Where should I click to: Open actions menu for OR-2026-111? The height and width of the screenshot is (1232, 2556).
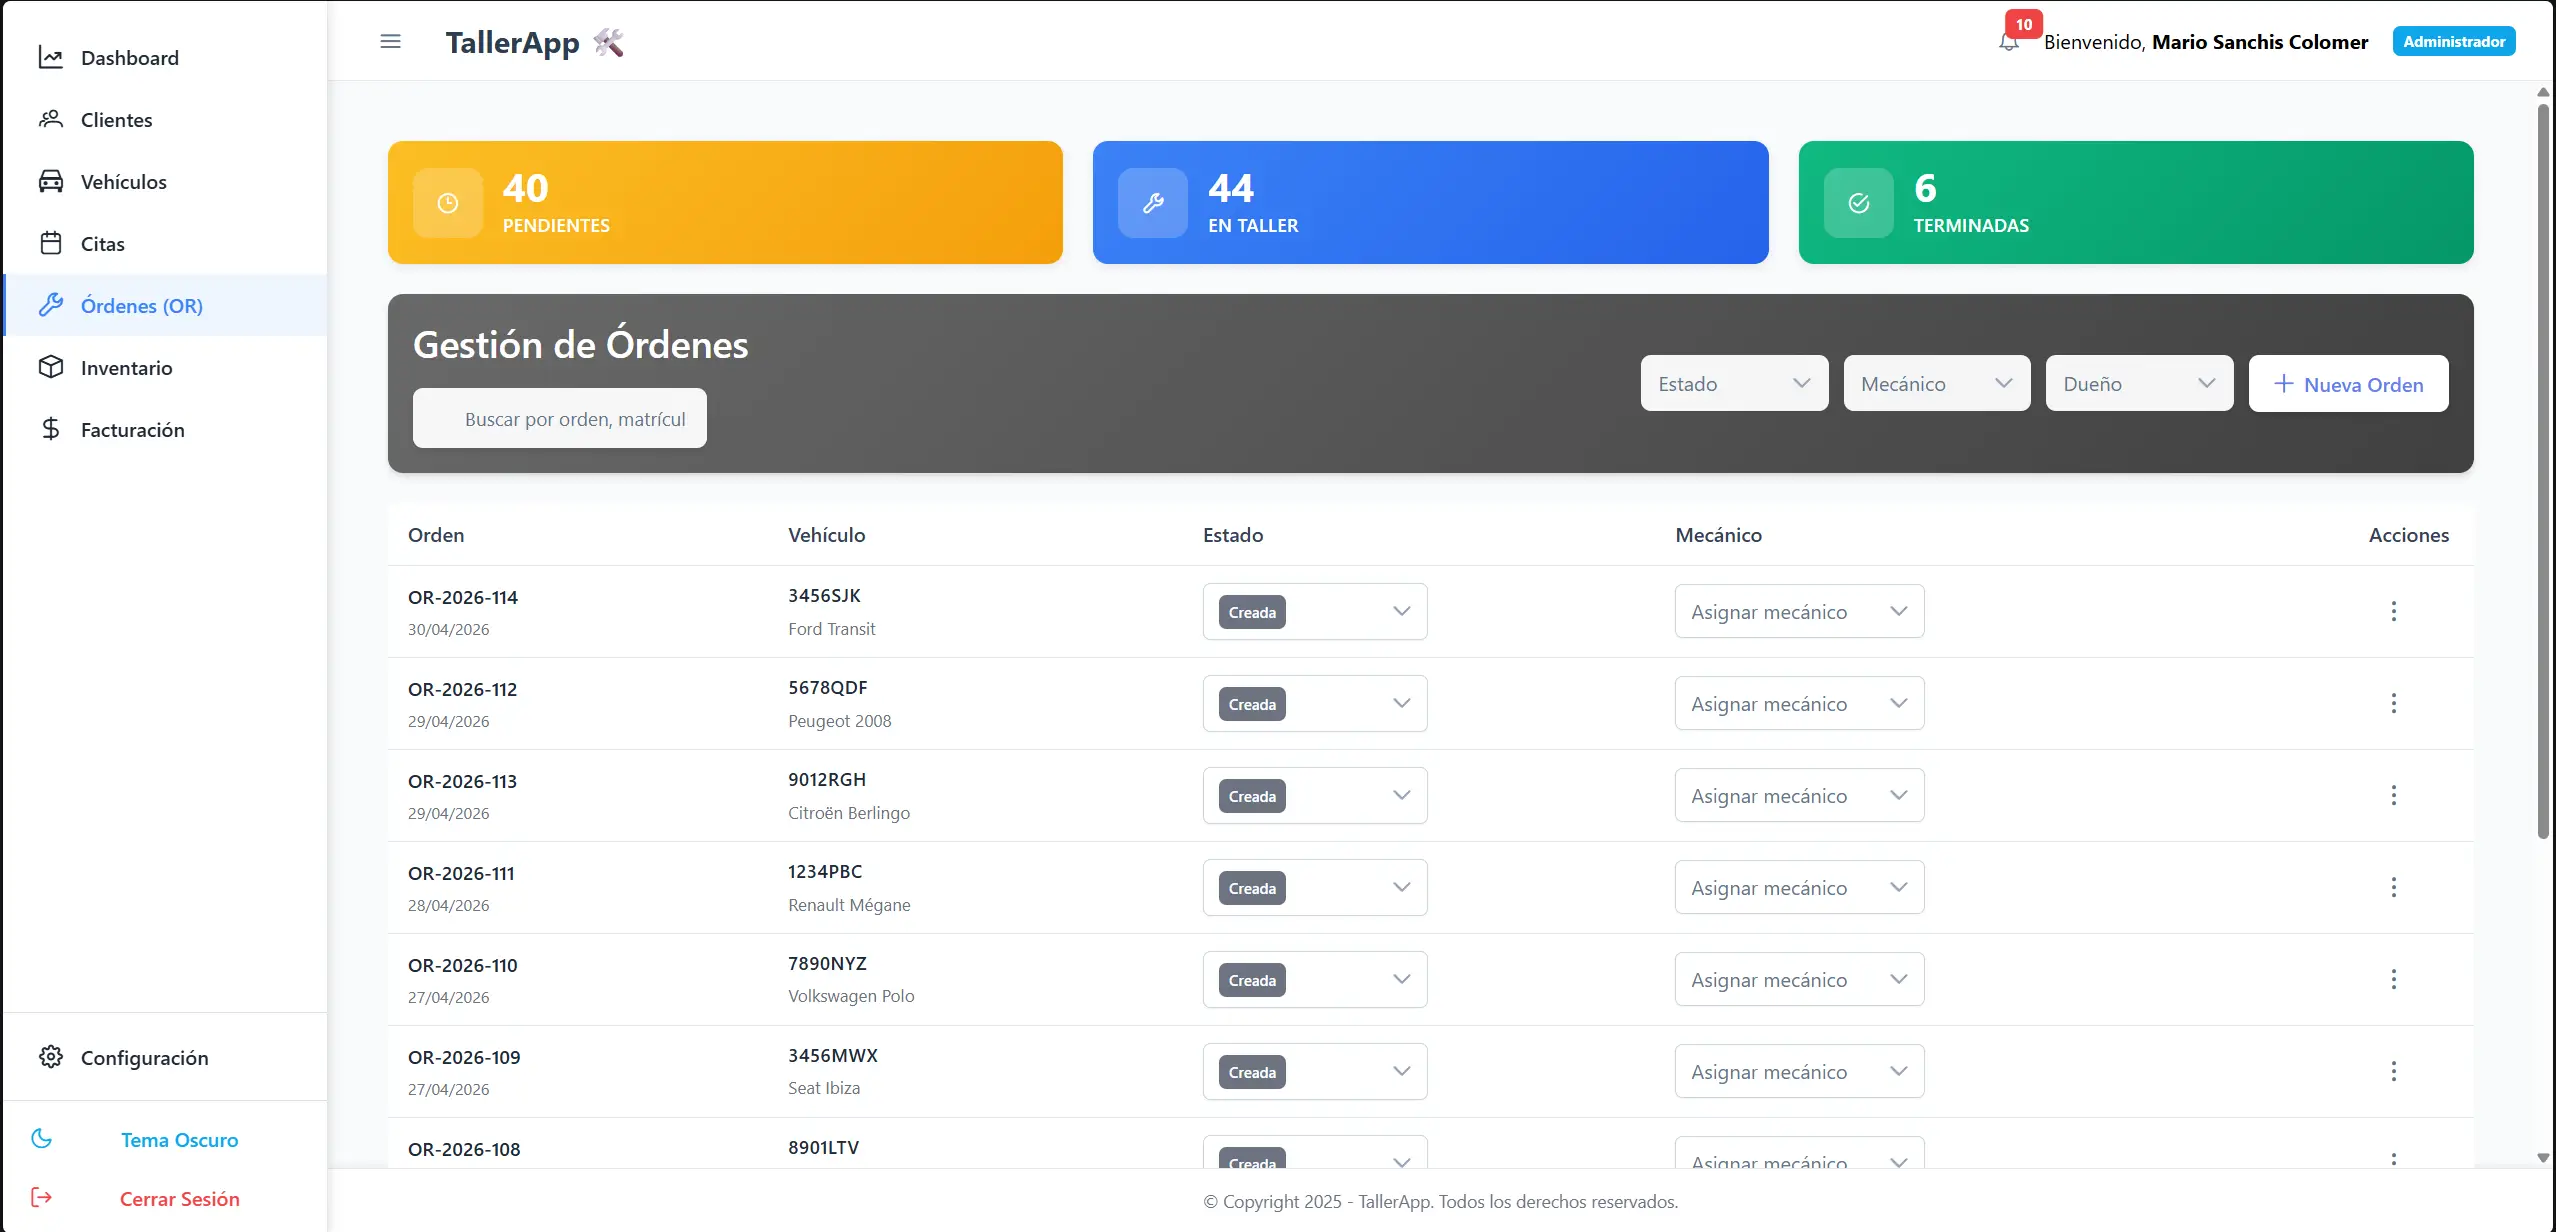2394,887
